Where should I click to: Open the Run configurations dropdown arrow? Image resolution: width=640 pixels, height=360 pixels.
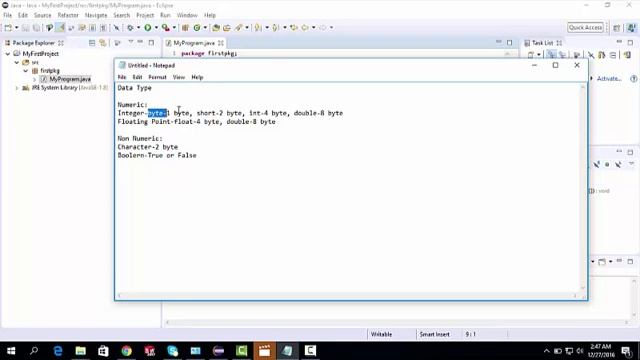pyautogui.click(x=156, y=28)
